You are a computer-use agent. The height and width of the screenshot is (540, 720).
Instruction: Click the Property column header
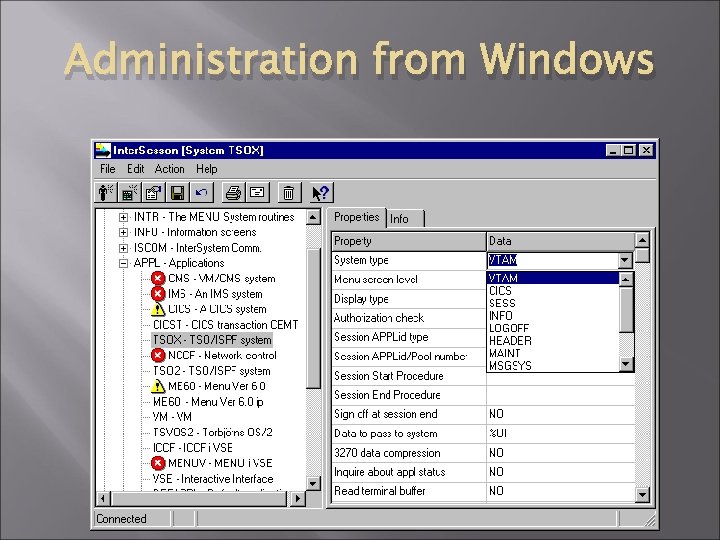[409, 241]
